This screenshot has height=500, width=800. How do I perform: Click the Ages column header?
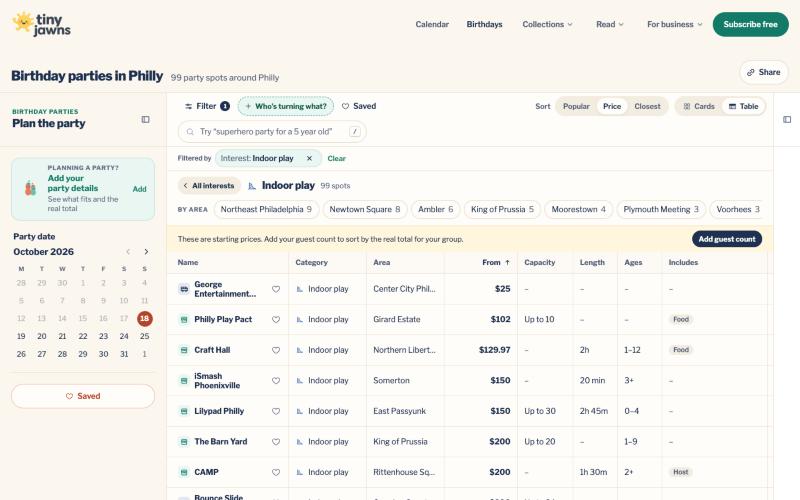(x=633, y=263)
